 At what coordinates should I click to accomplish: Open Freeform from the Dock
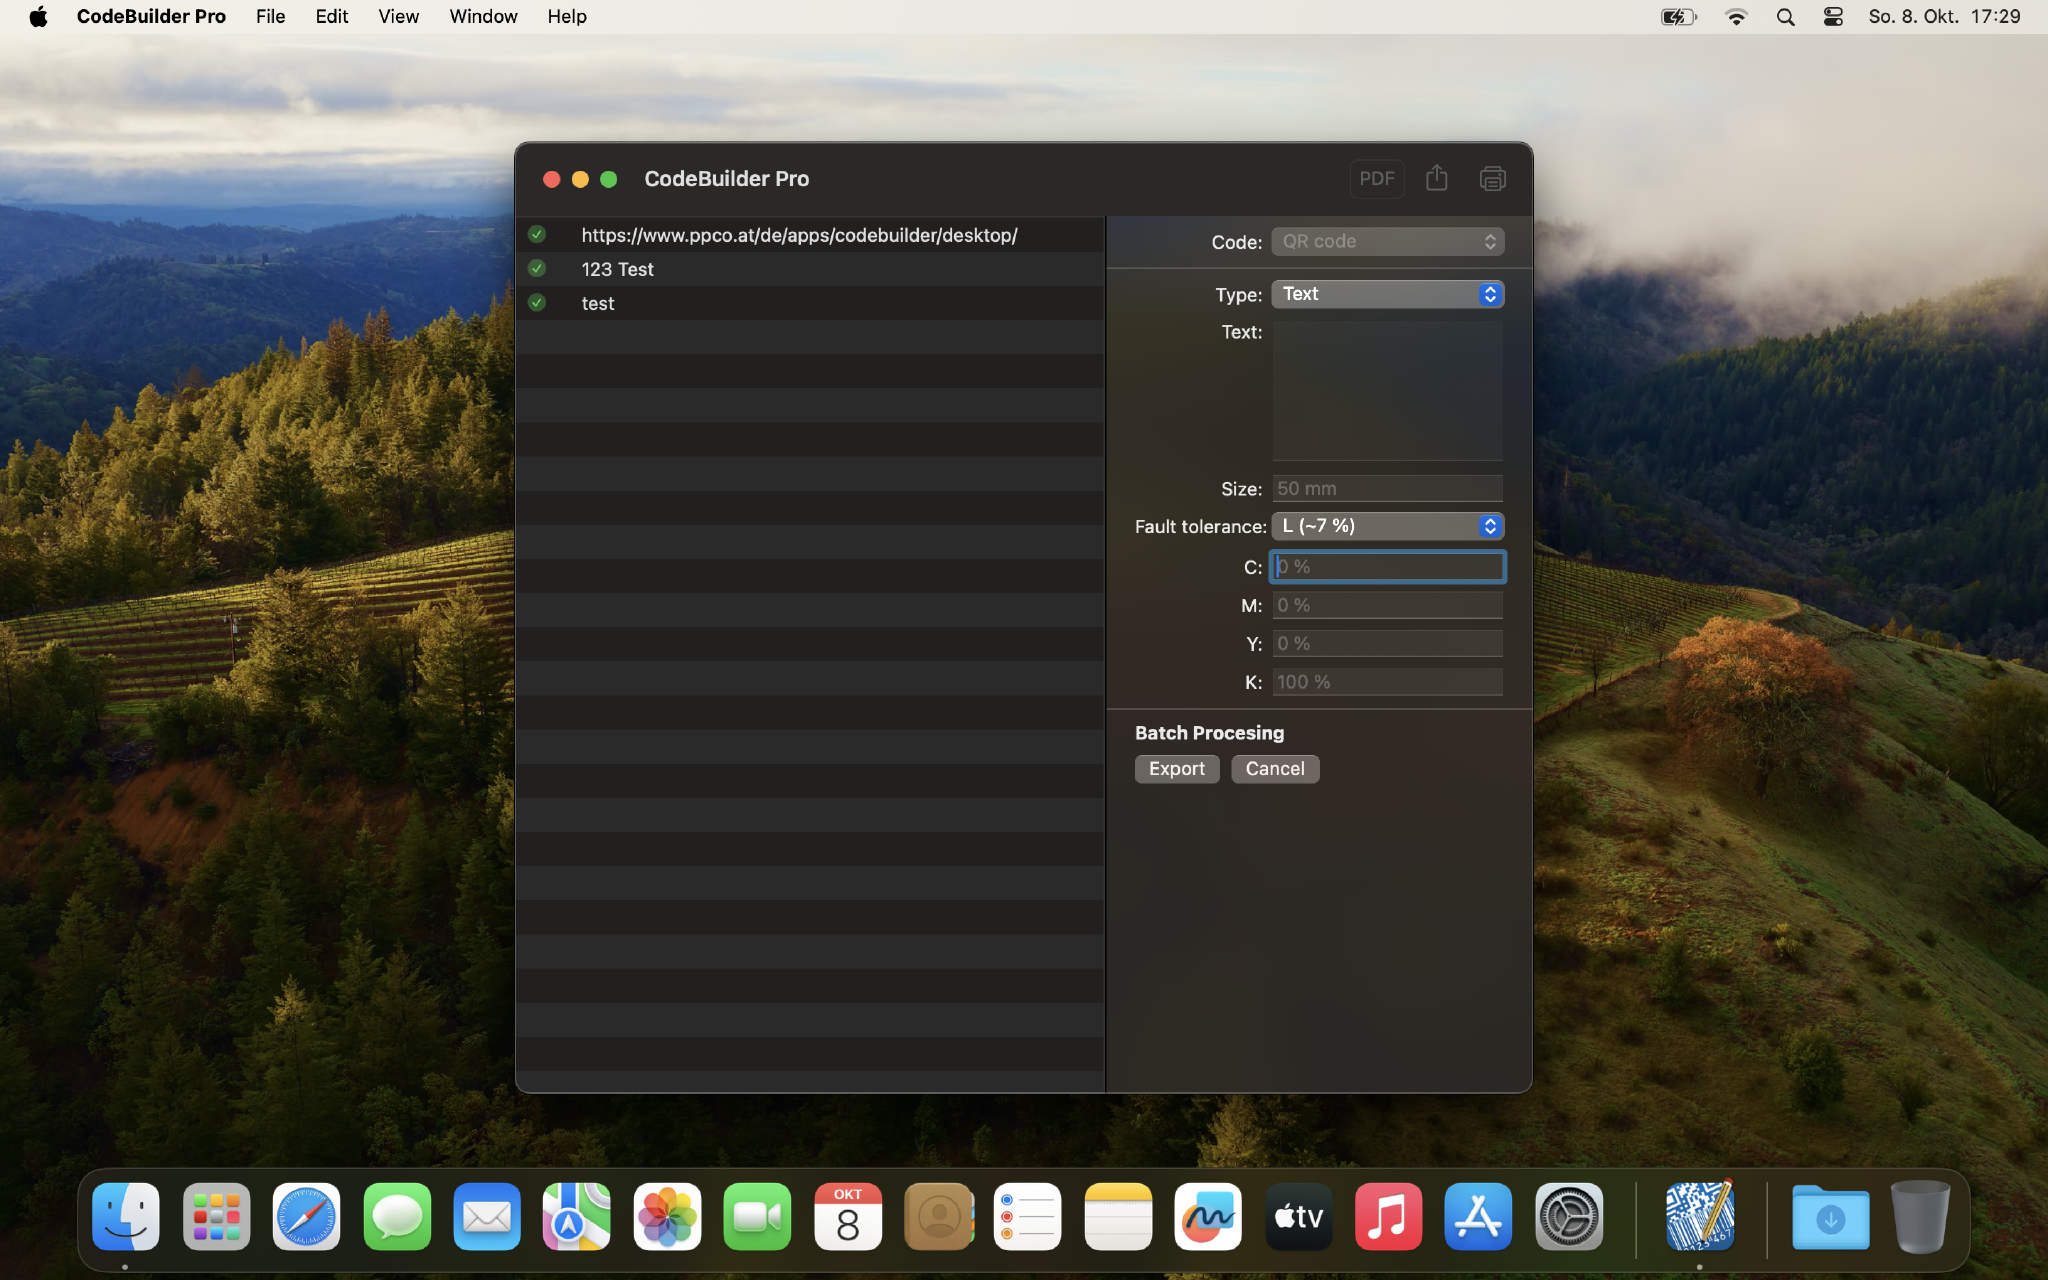[x=1208, y=1217]
